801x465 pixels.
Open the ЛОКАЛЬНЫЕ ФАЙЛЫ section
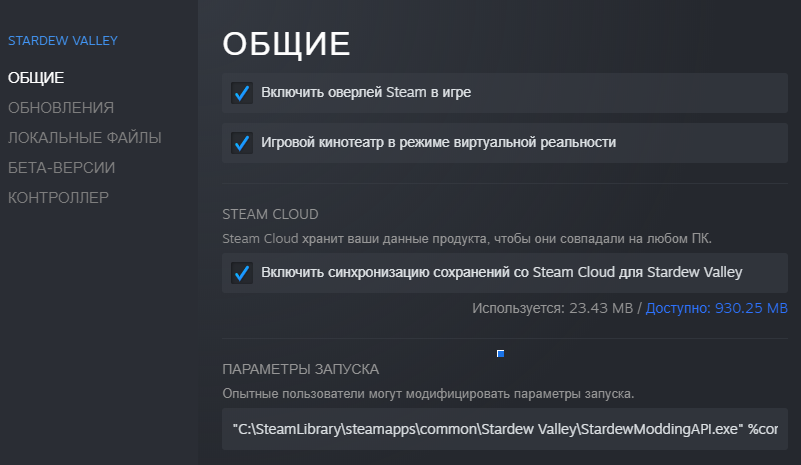pos(84,137)
